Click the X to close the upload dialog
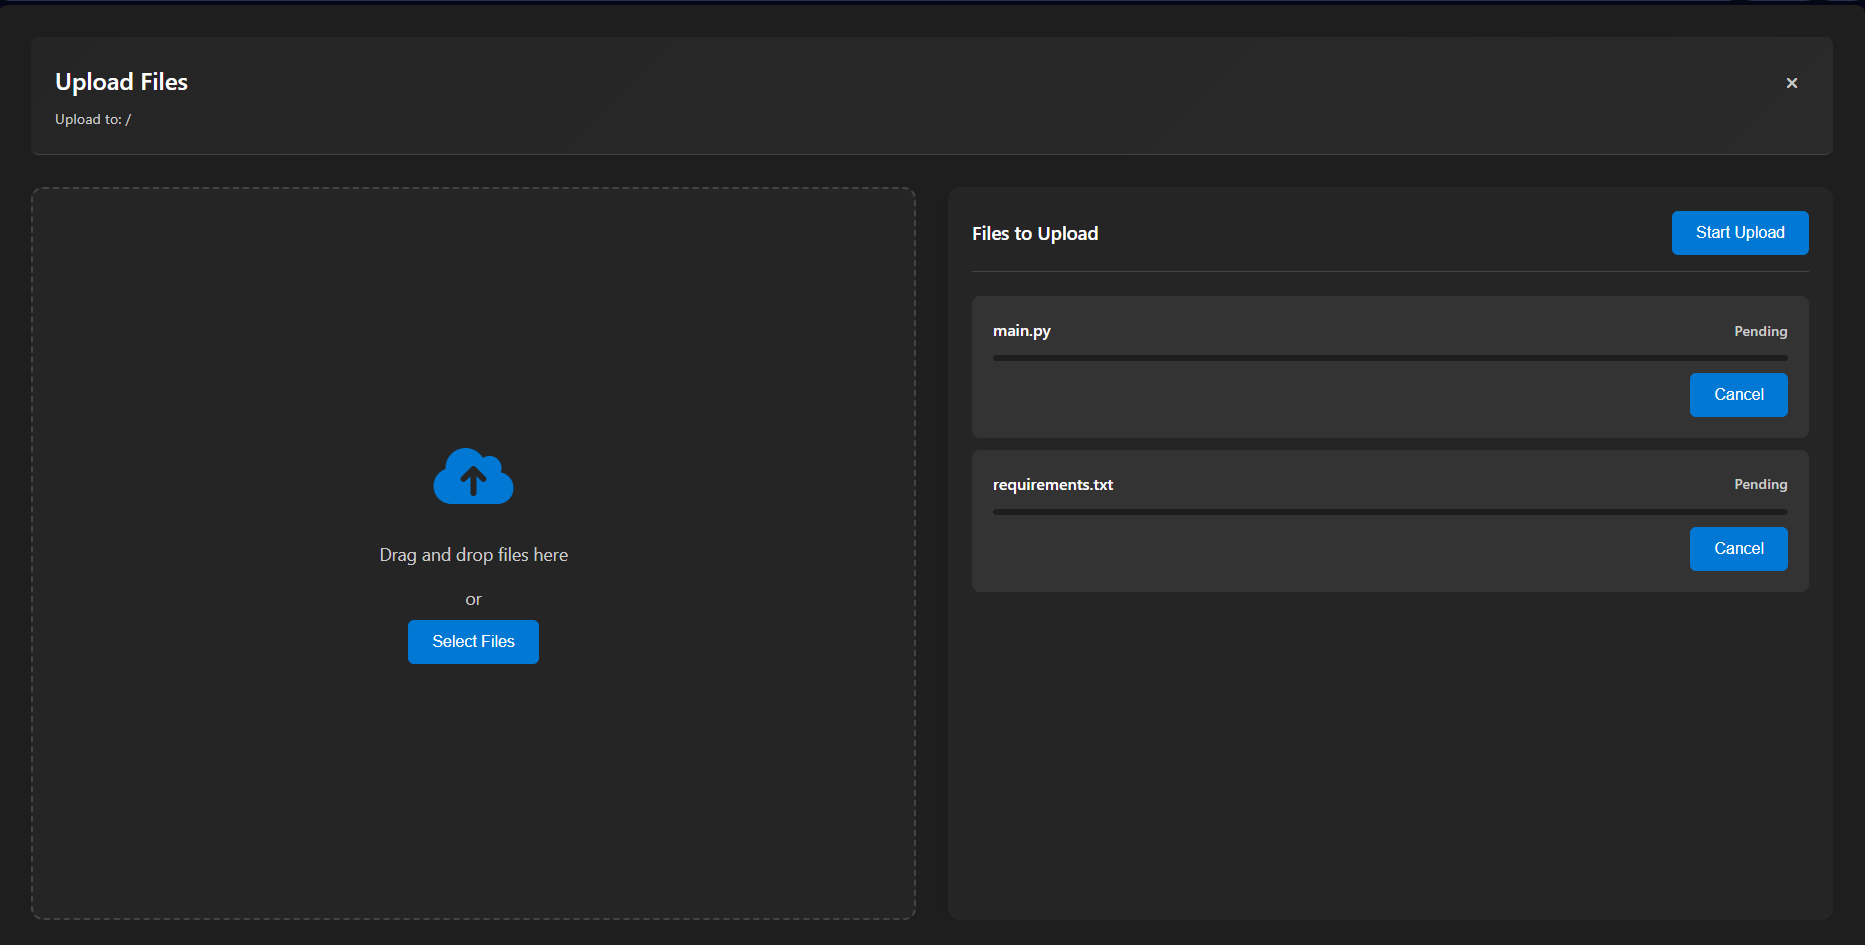The image size is (1865, 945). [x=1791, y=83]
